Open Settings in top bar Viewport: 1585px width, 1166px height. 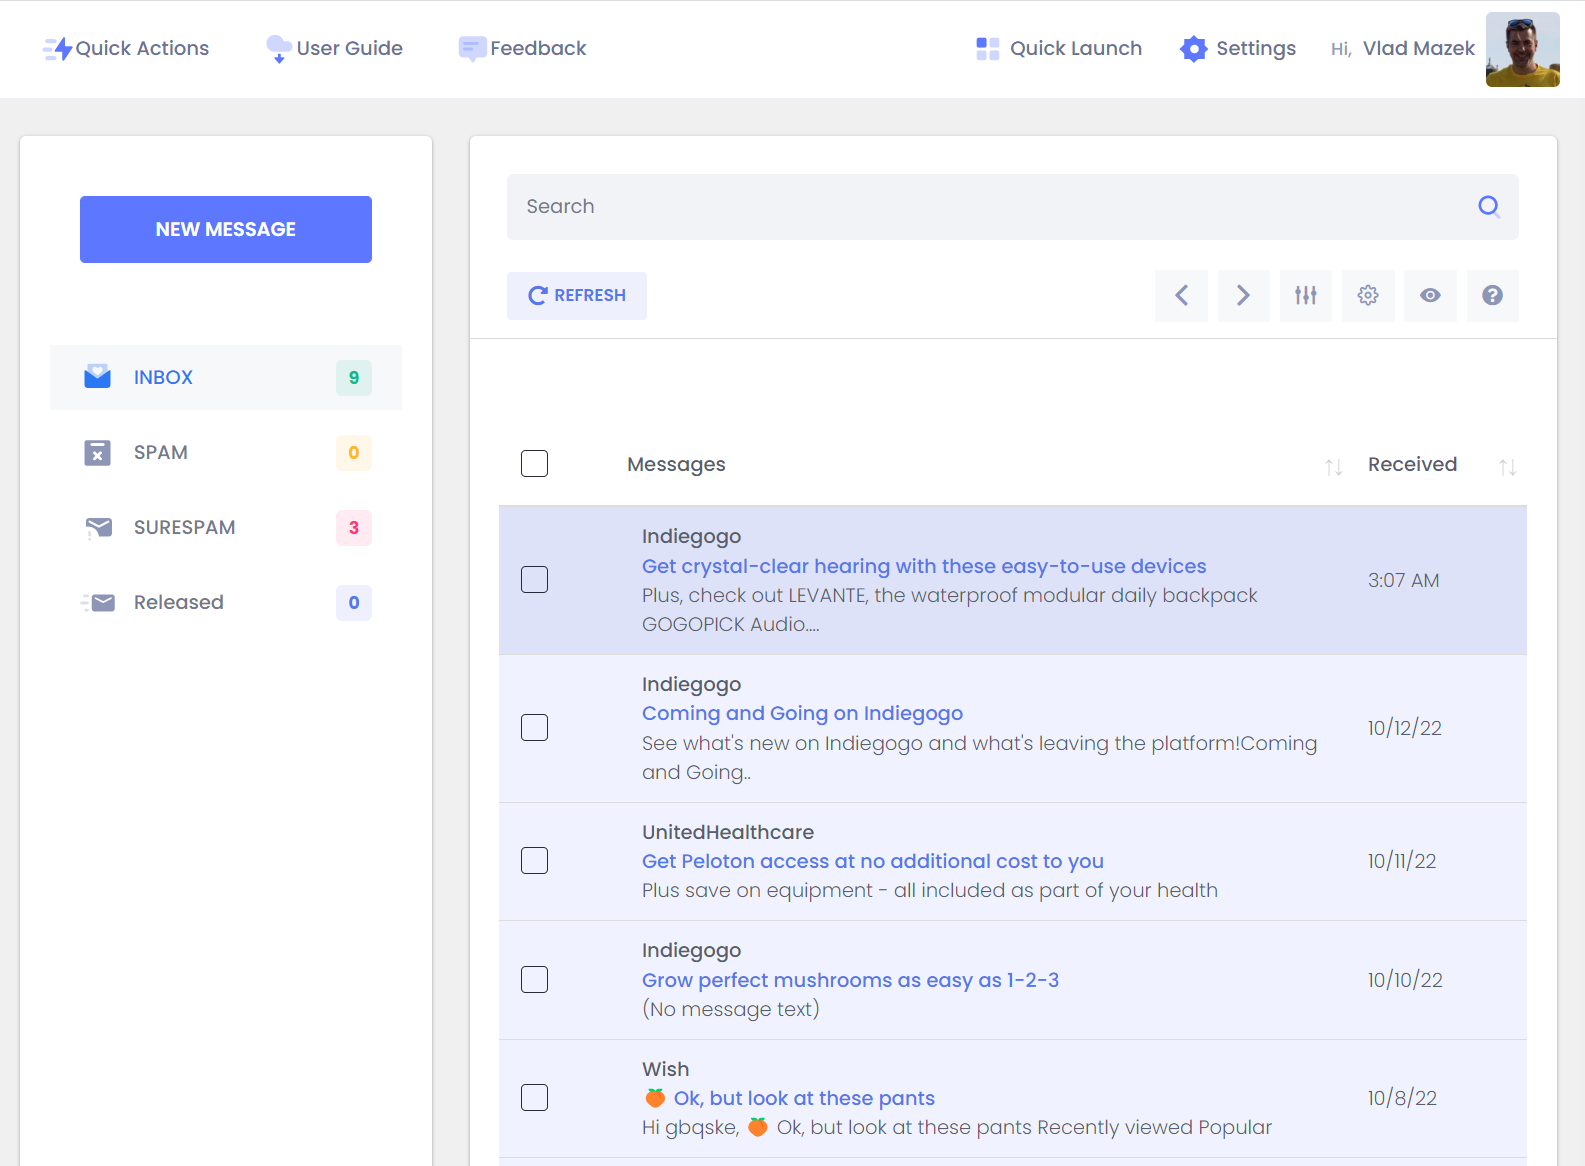(1237, 48)
